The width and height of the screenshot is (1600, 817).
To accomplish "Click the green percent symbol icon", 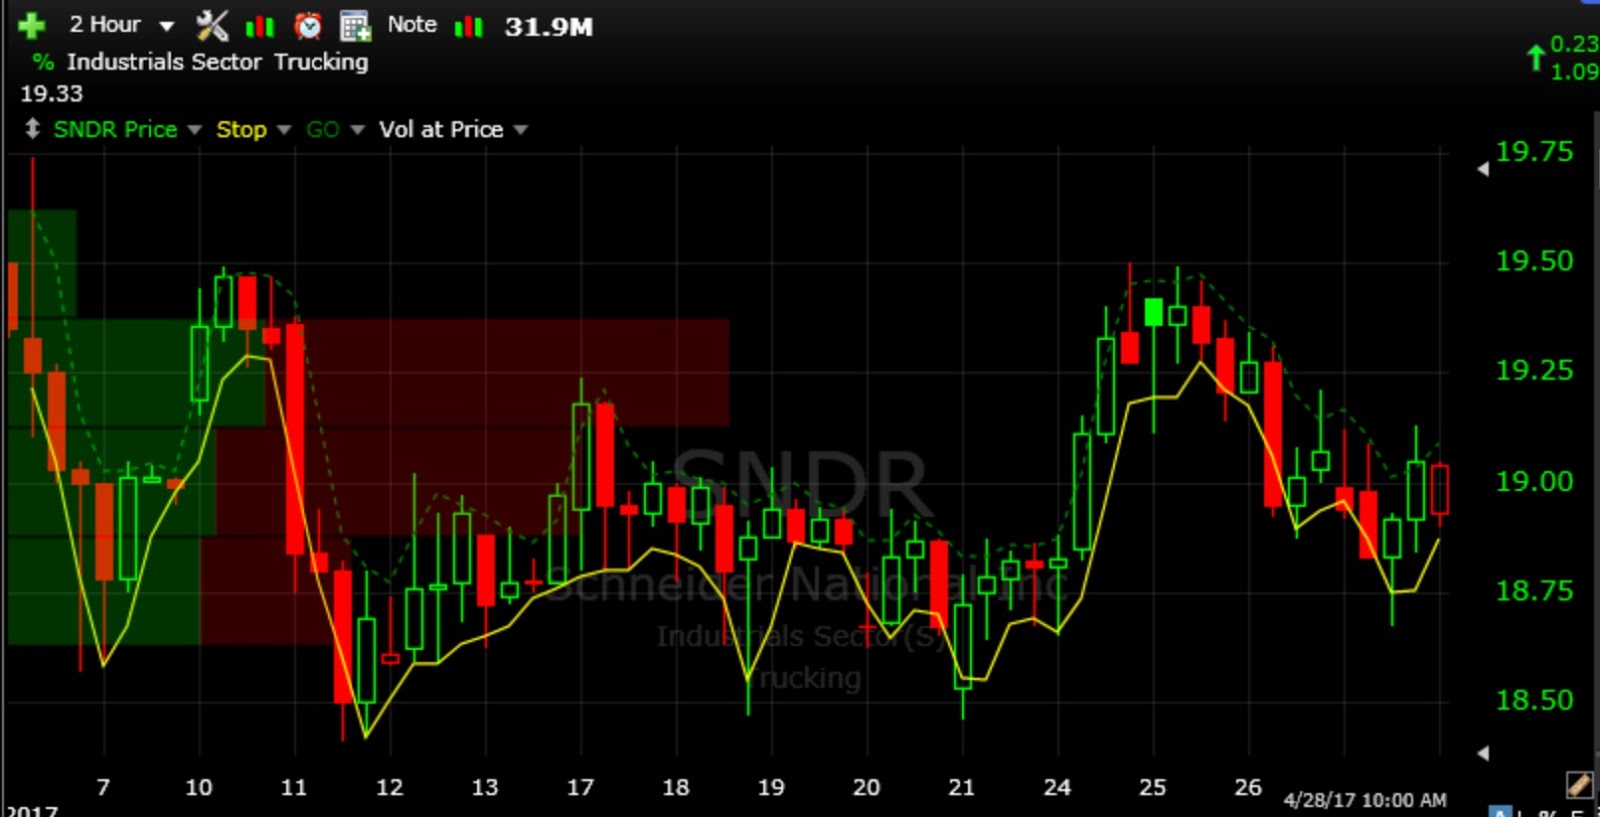I will coord(42,62).
